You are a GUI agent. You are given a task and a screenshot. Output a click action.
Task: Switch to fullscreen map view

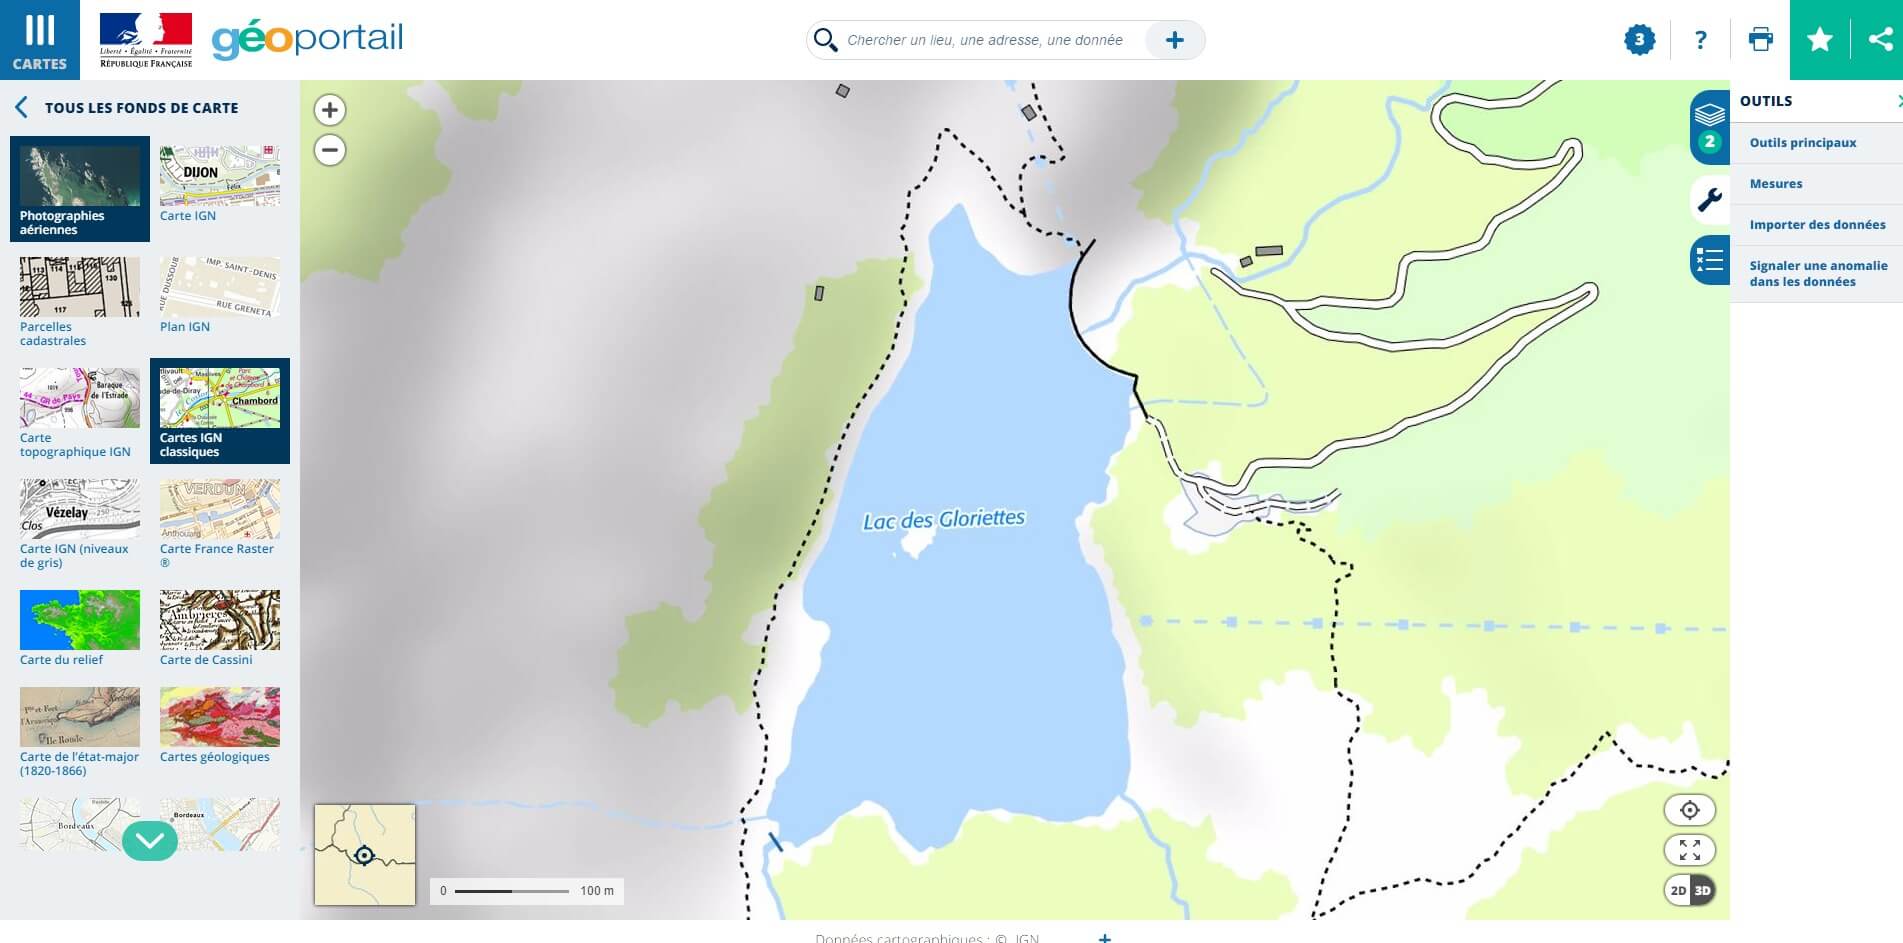click(x=1689, y=850)
